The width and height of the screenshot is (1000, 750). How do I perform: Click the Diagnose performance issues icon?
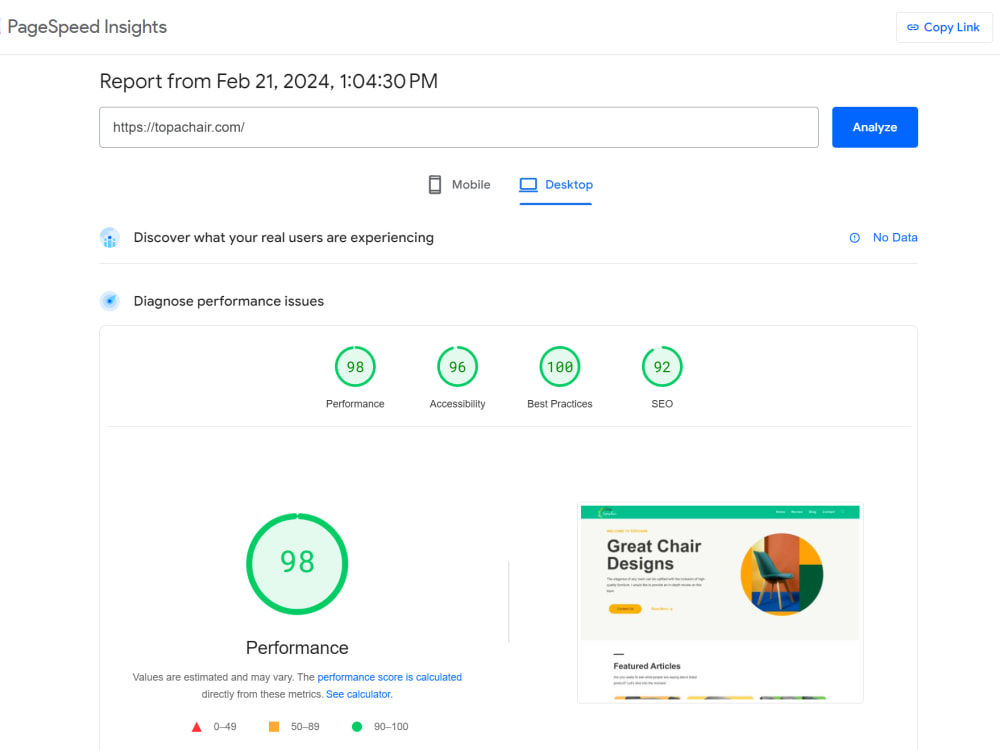click(x=110, y=301)
